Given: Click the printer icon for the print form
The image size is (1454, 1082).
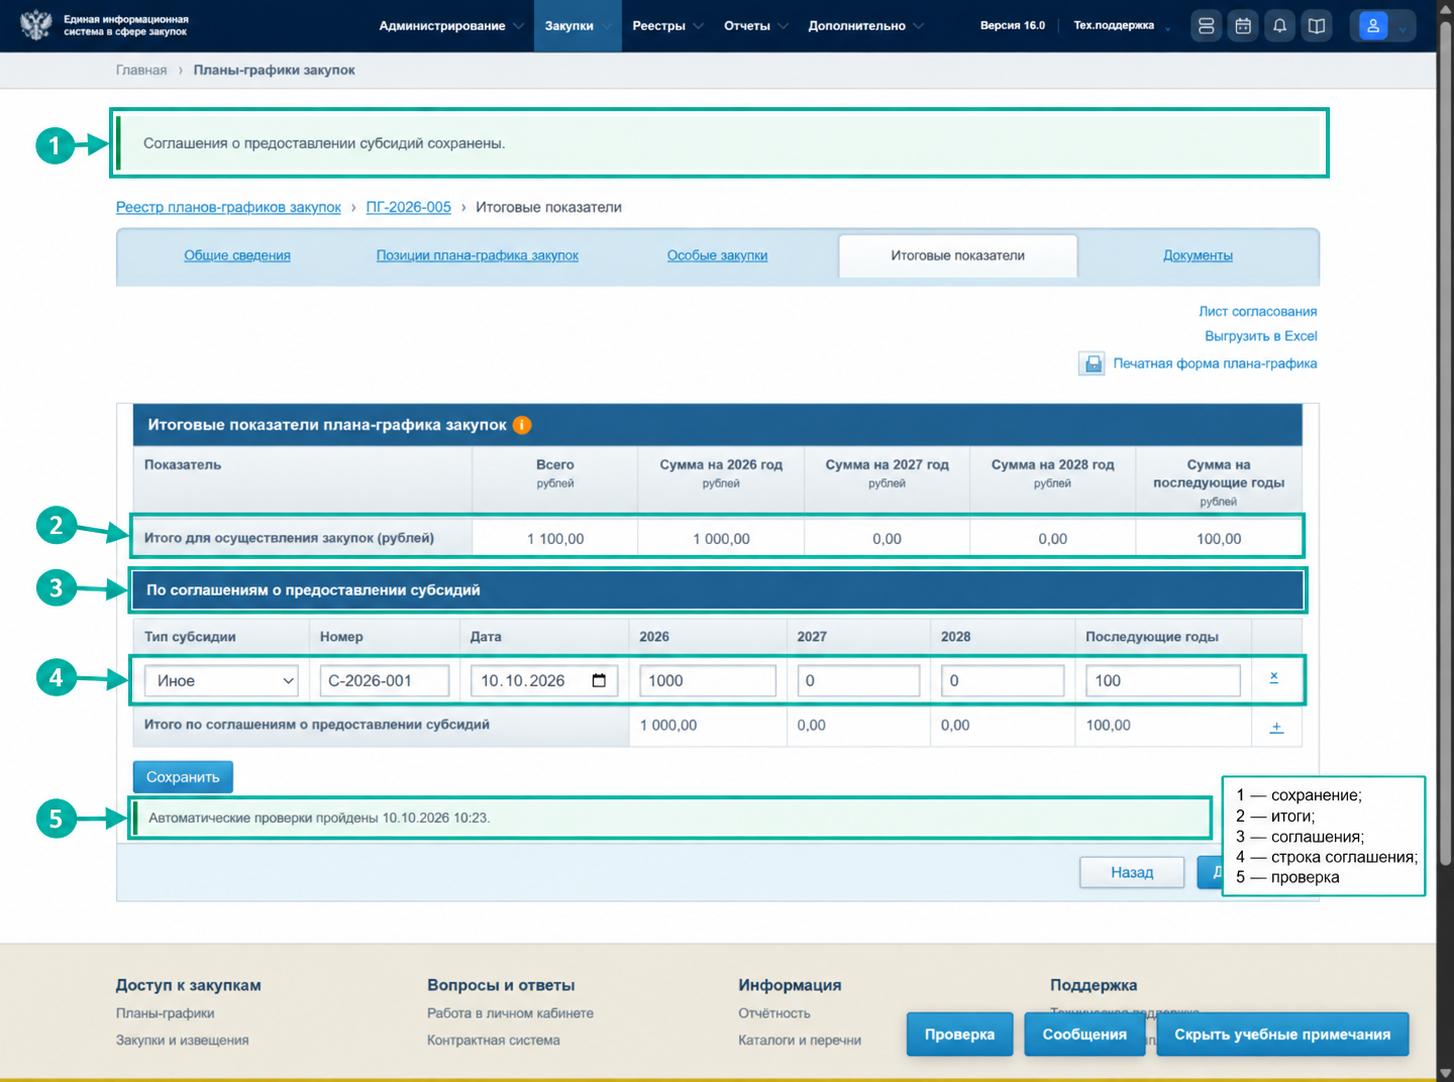Looking at the screenshot, I should tap(1093, 364).
